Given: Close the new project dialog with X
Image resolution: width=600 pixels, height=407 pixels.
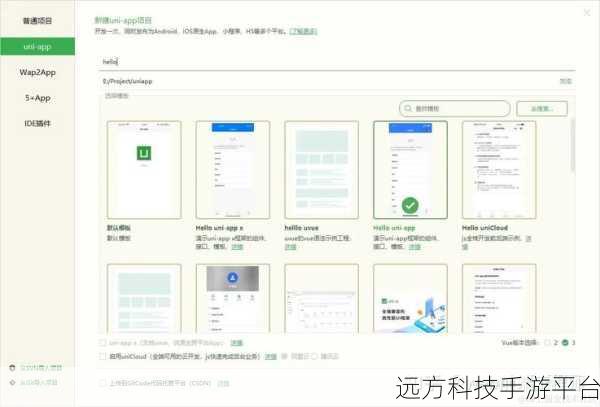Looking at the screenshot, I should coord(587,13).
